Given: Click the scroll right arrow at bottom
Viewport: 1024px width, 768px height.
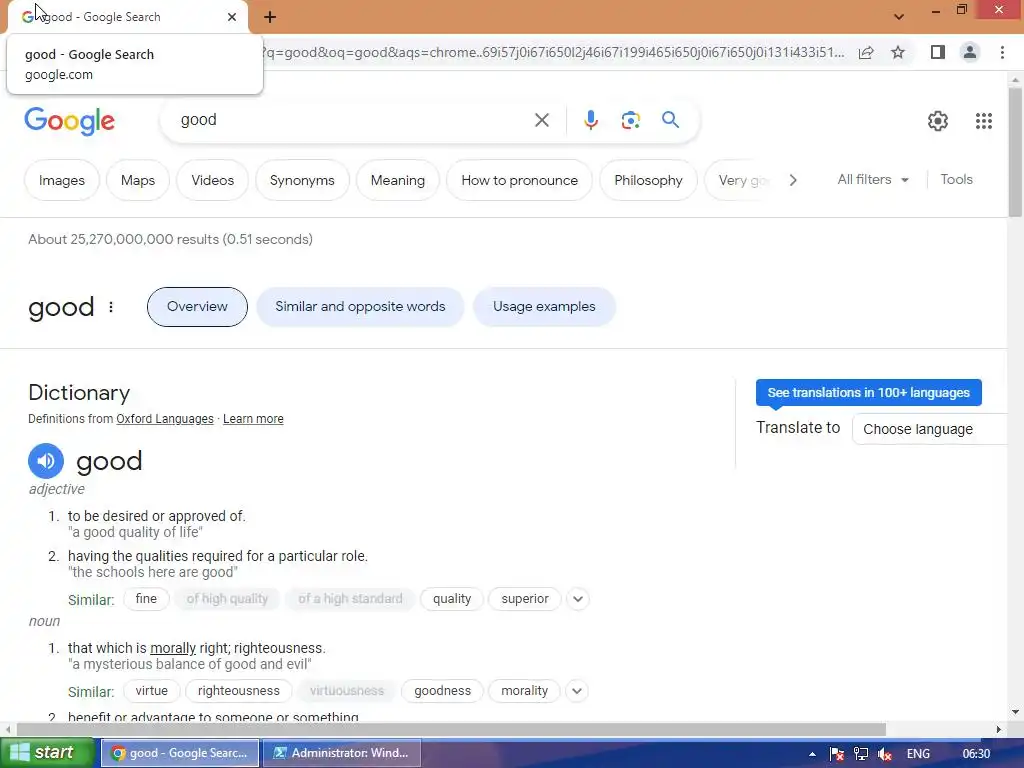Looking at the screenshot, I should [x=999, y=729].
